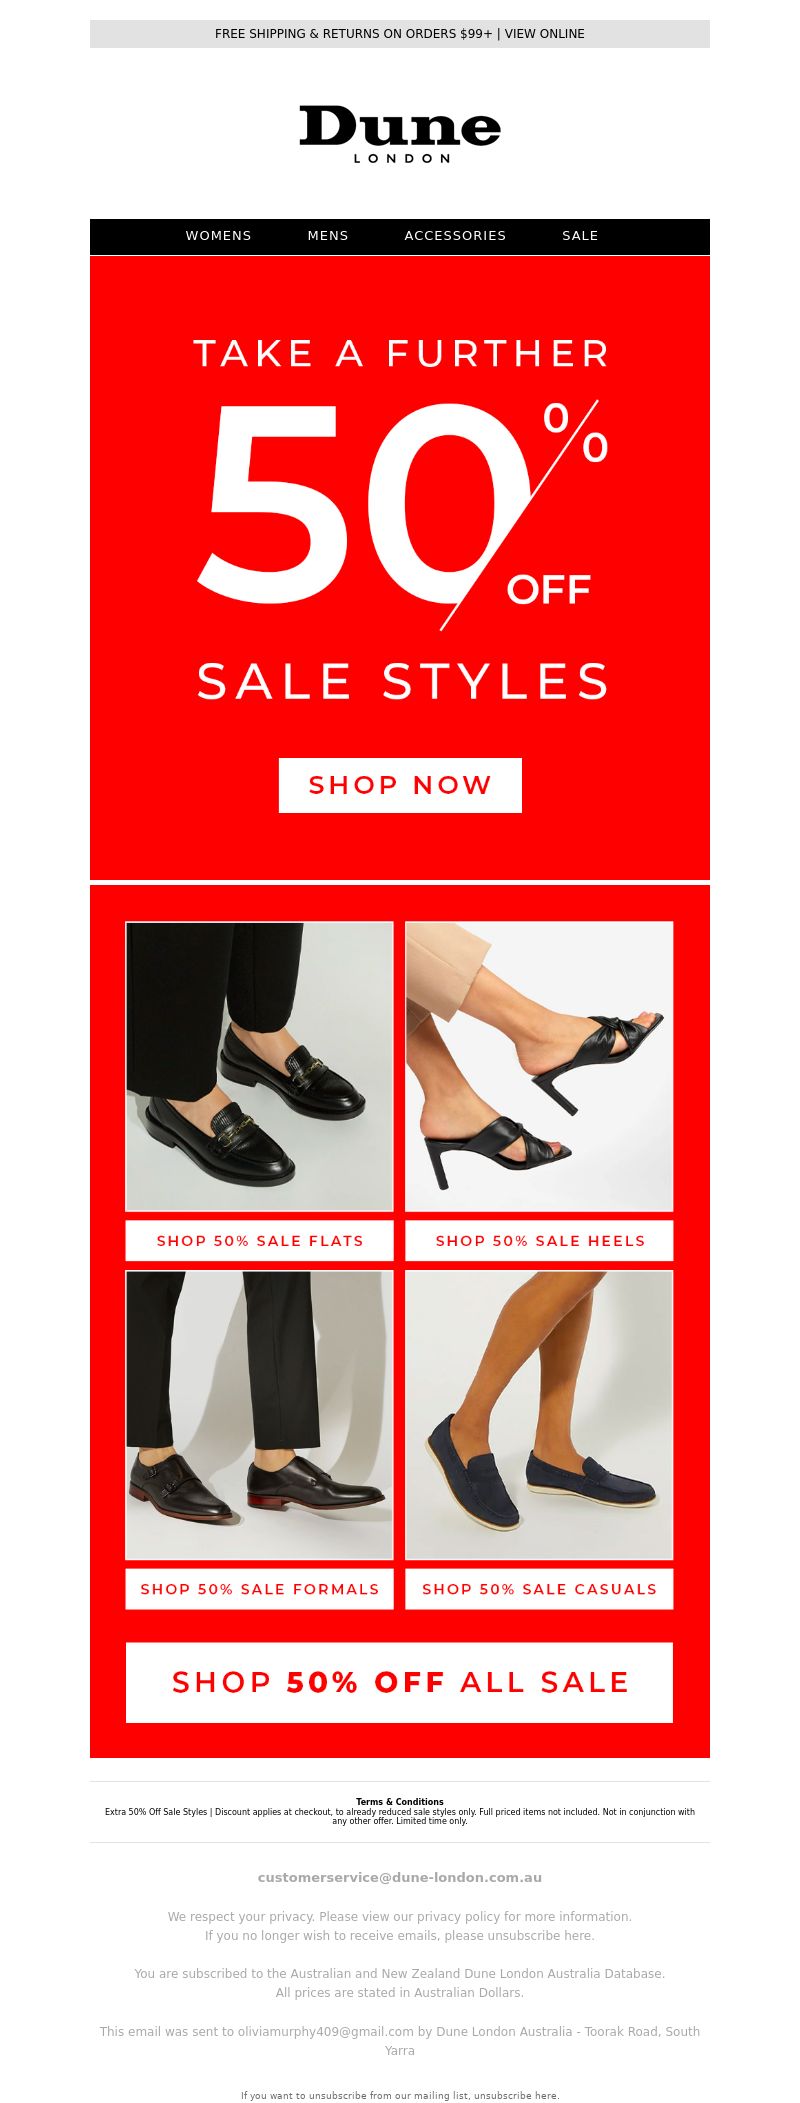Open the navy suede loafers image
This screenshot has width=800, height=2103.
coord(539,1415)
